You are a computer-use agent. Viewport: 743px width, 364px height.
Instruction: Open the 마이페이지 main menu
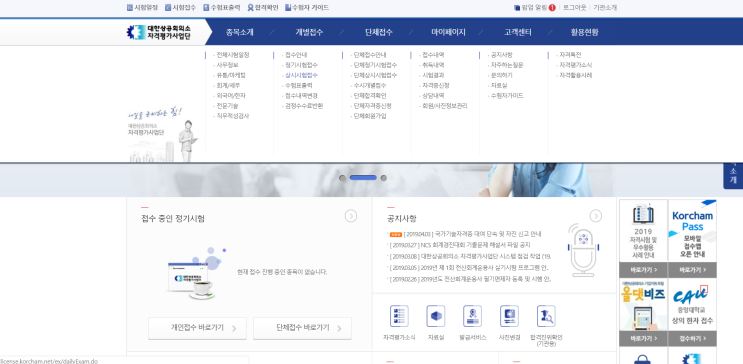(x=448, y=32)
